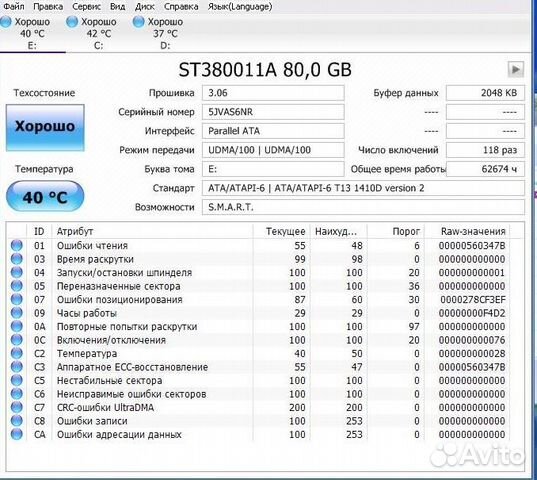Click the 40 °C temperature button
This screenshot has height=480, width=537.
click(45, 196)
